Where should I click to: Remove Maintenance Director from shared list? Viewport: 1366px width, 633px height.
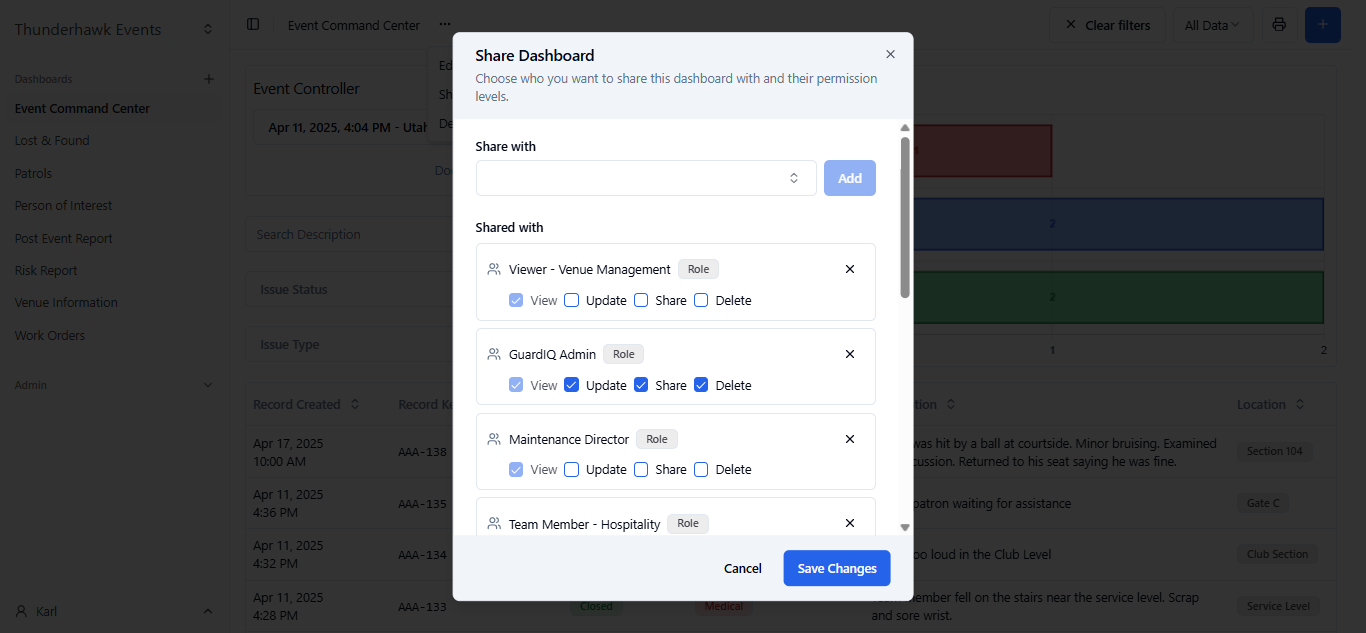(850, 439)
